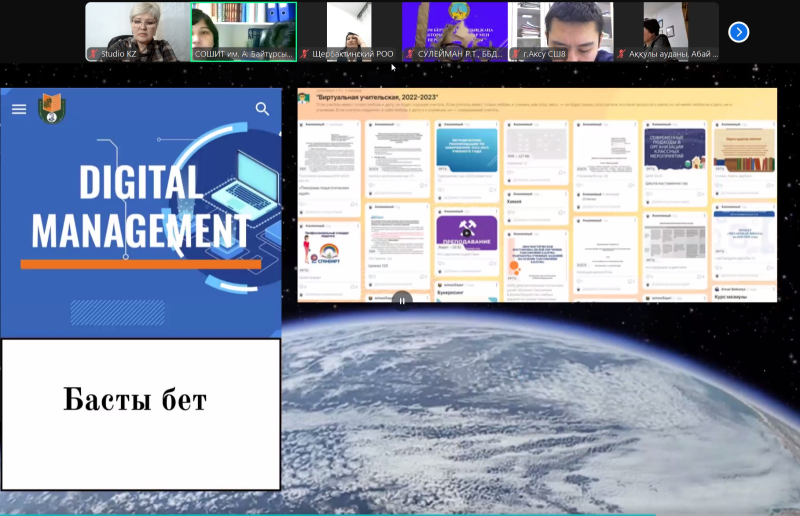This screenshot has width=800, height=516.
Task: Select the Studio KZ participant video
Action: coord(137,26)
